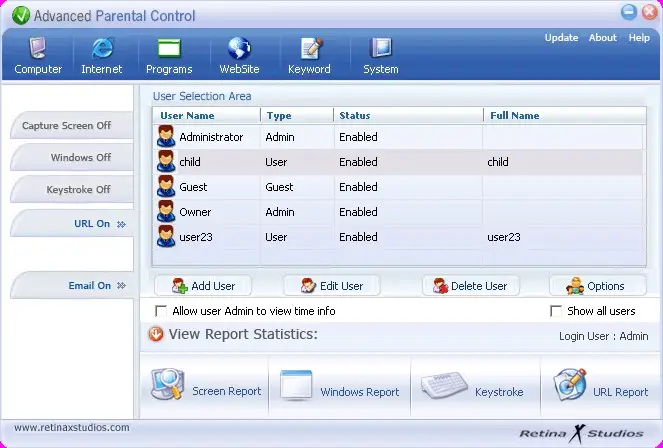
Task: Sort by User Name column header
Action: 206,115
